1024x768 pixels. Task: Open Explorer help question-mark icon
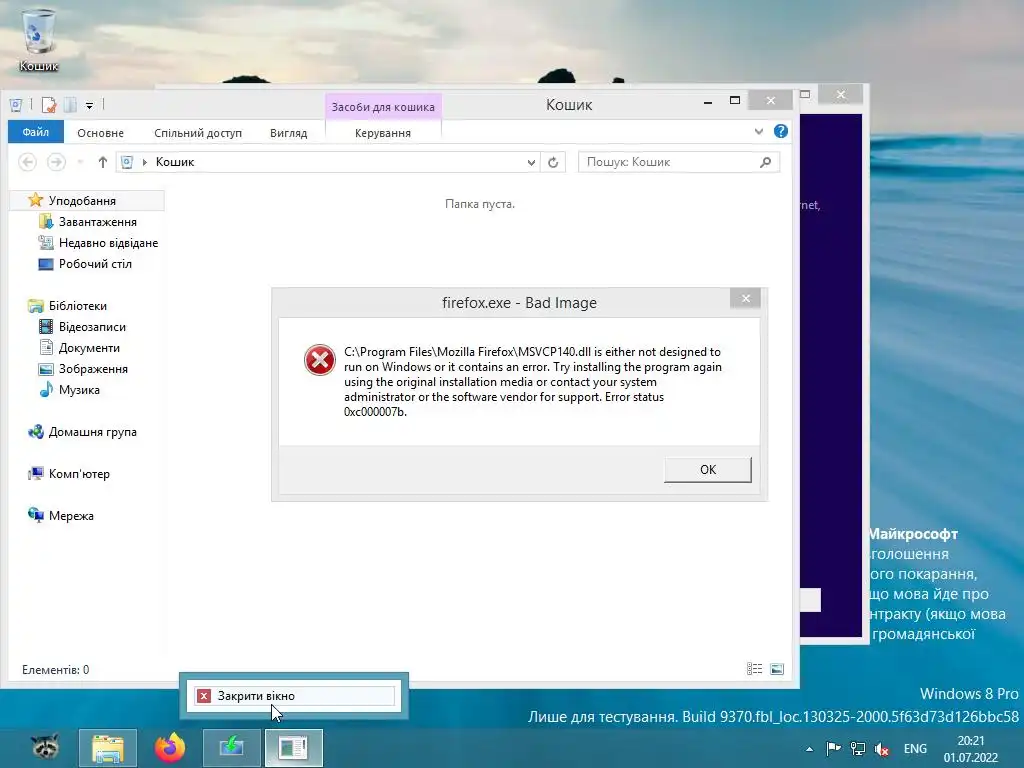(x=780, y=131)
